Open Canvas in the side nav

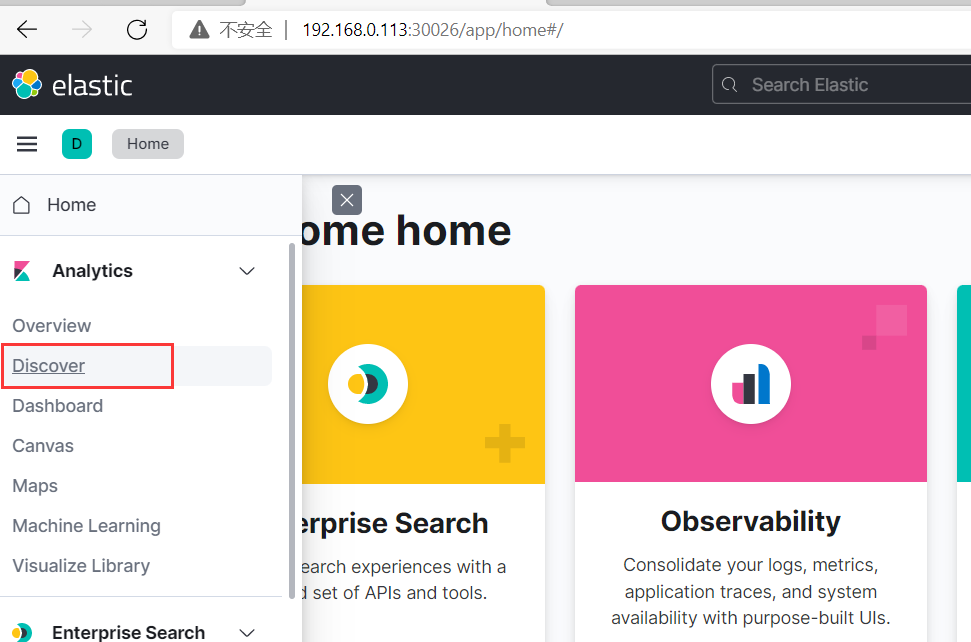click(x=43, y=446)
